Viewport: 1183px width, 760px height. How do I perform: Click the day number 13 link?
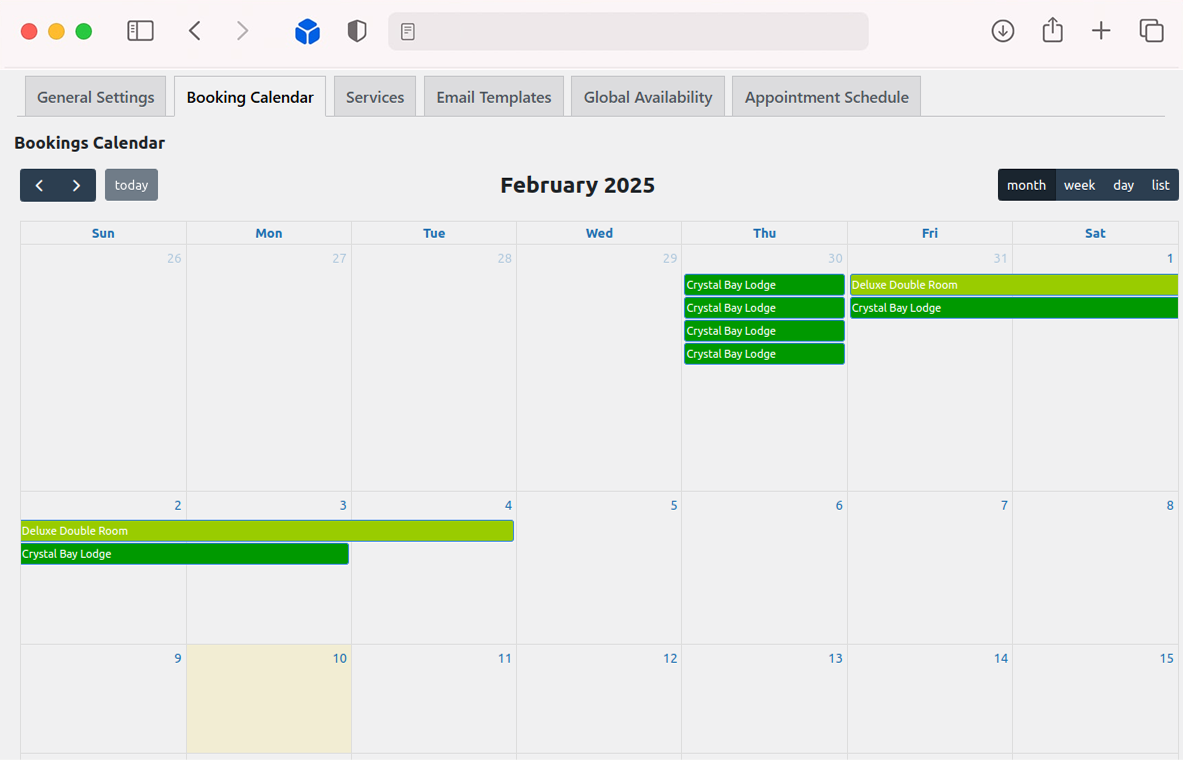click(x=835, y=658)
